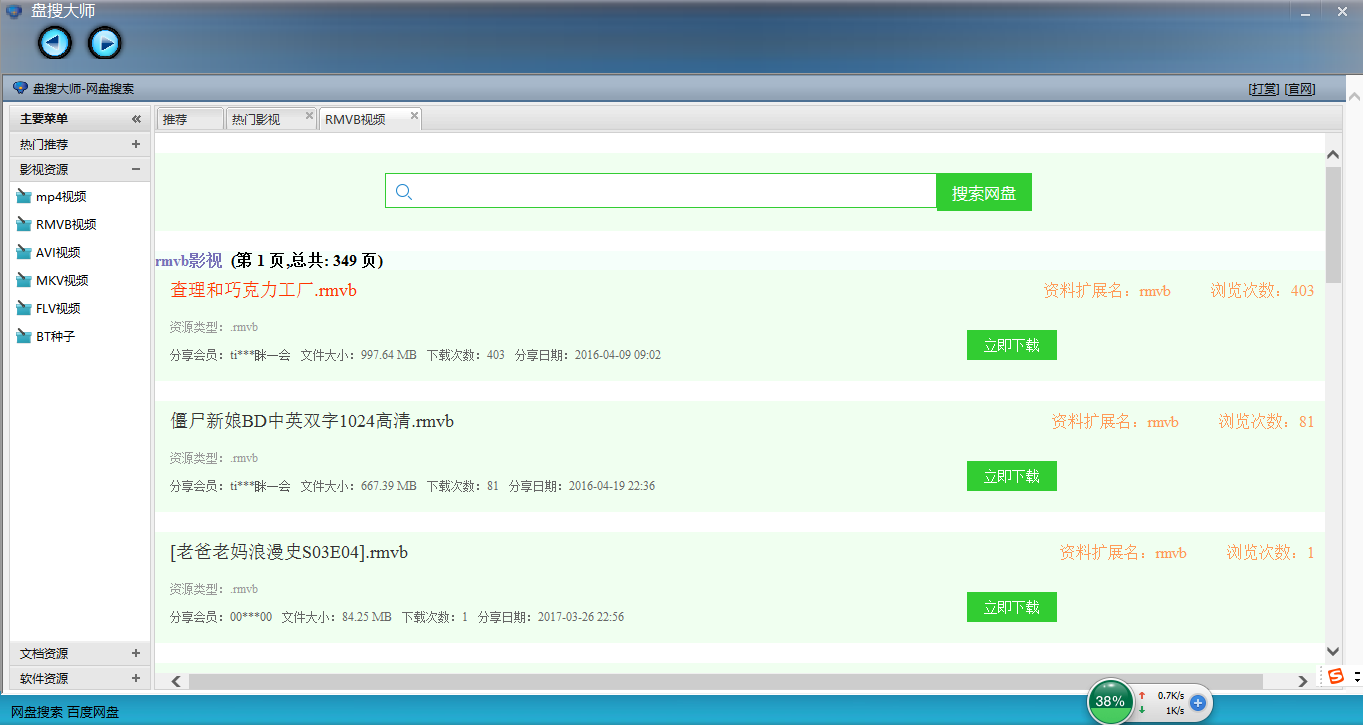The height and width of the screenshot is (725, 1363).
Task: Click the horizontal scrollbar thumb
Action: 726,681
